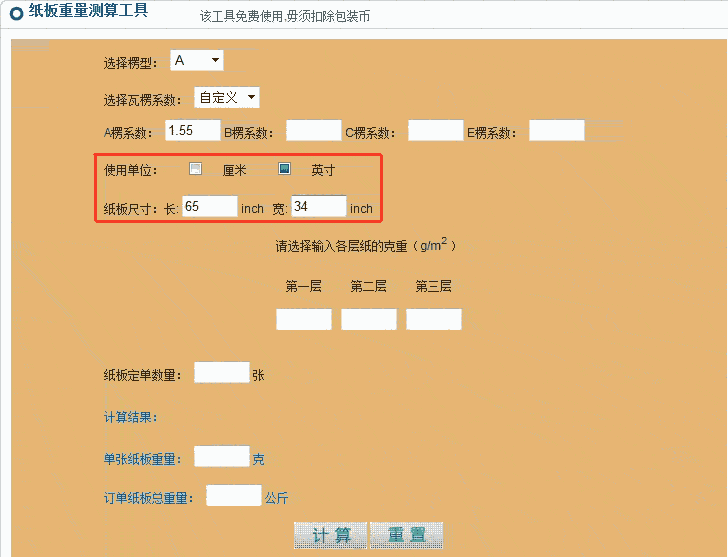Click the circular icon beside 纸板重量测算工具 title
Screen dimensions: 728x557
pos(15,13)
